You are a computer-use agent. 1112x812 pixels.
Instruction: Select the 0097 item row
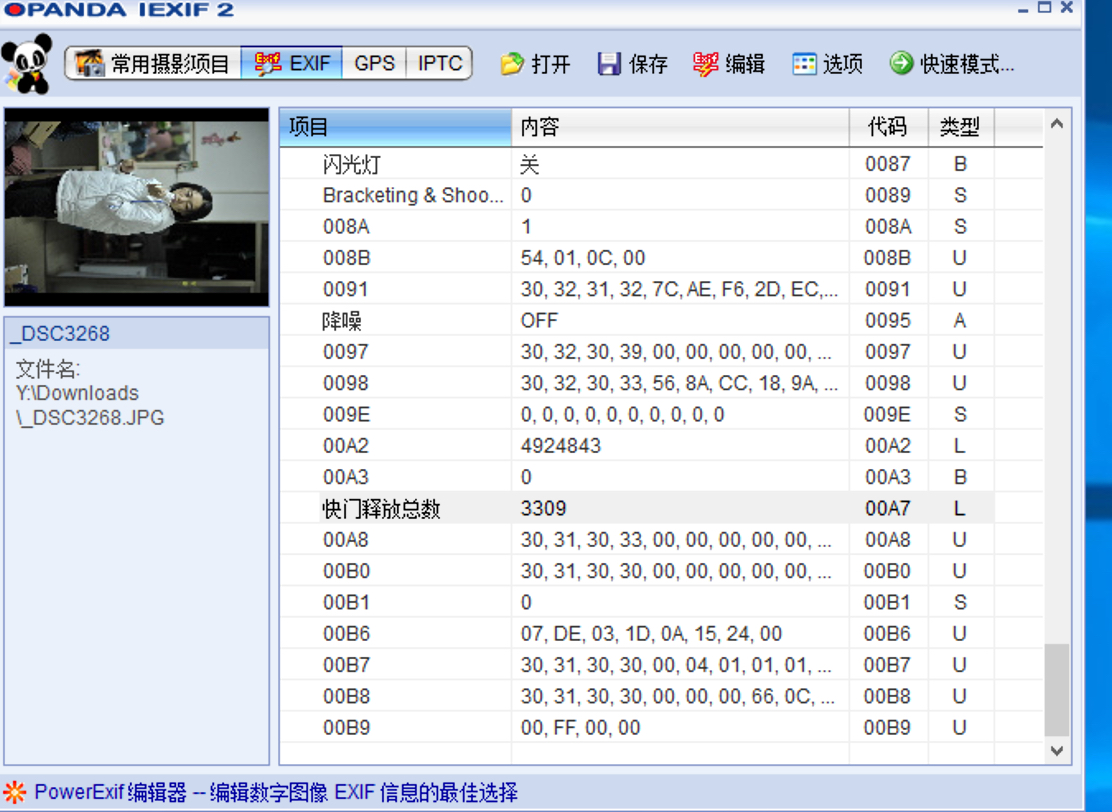point(661,352)
